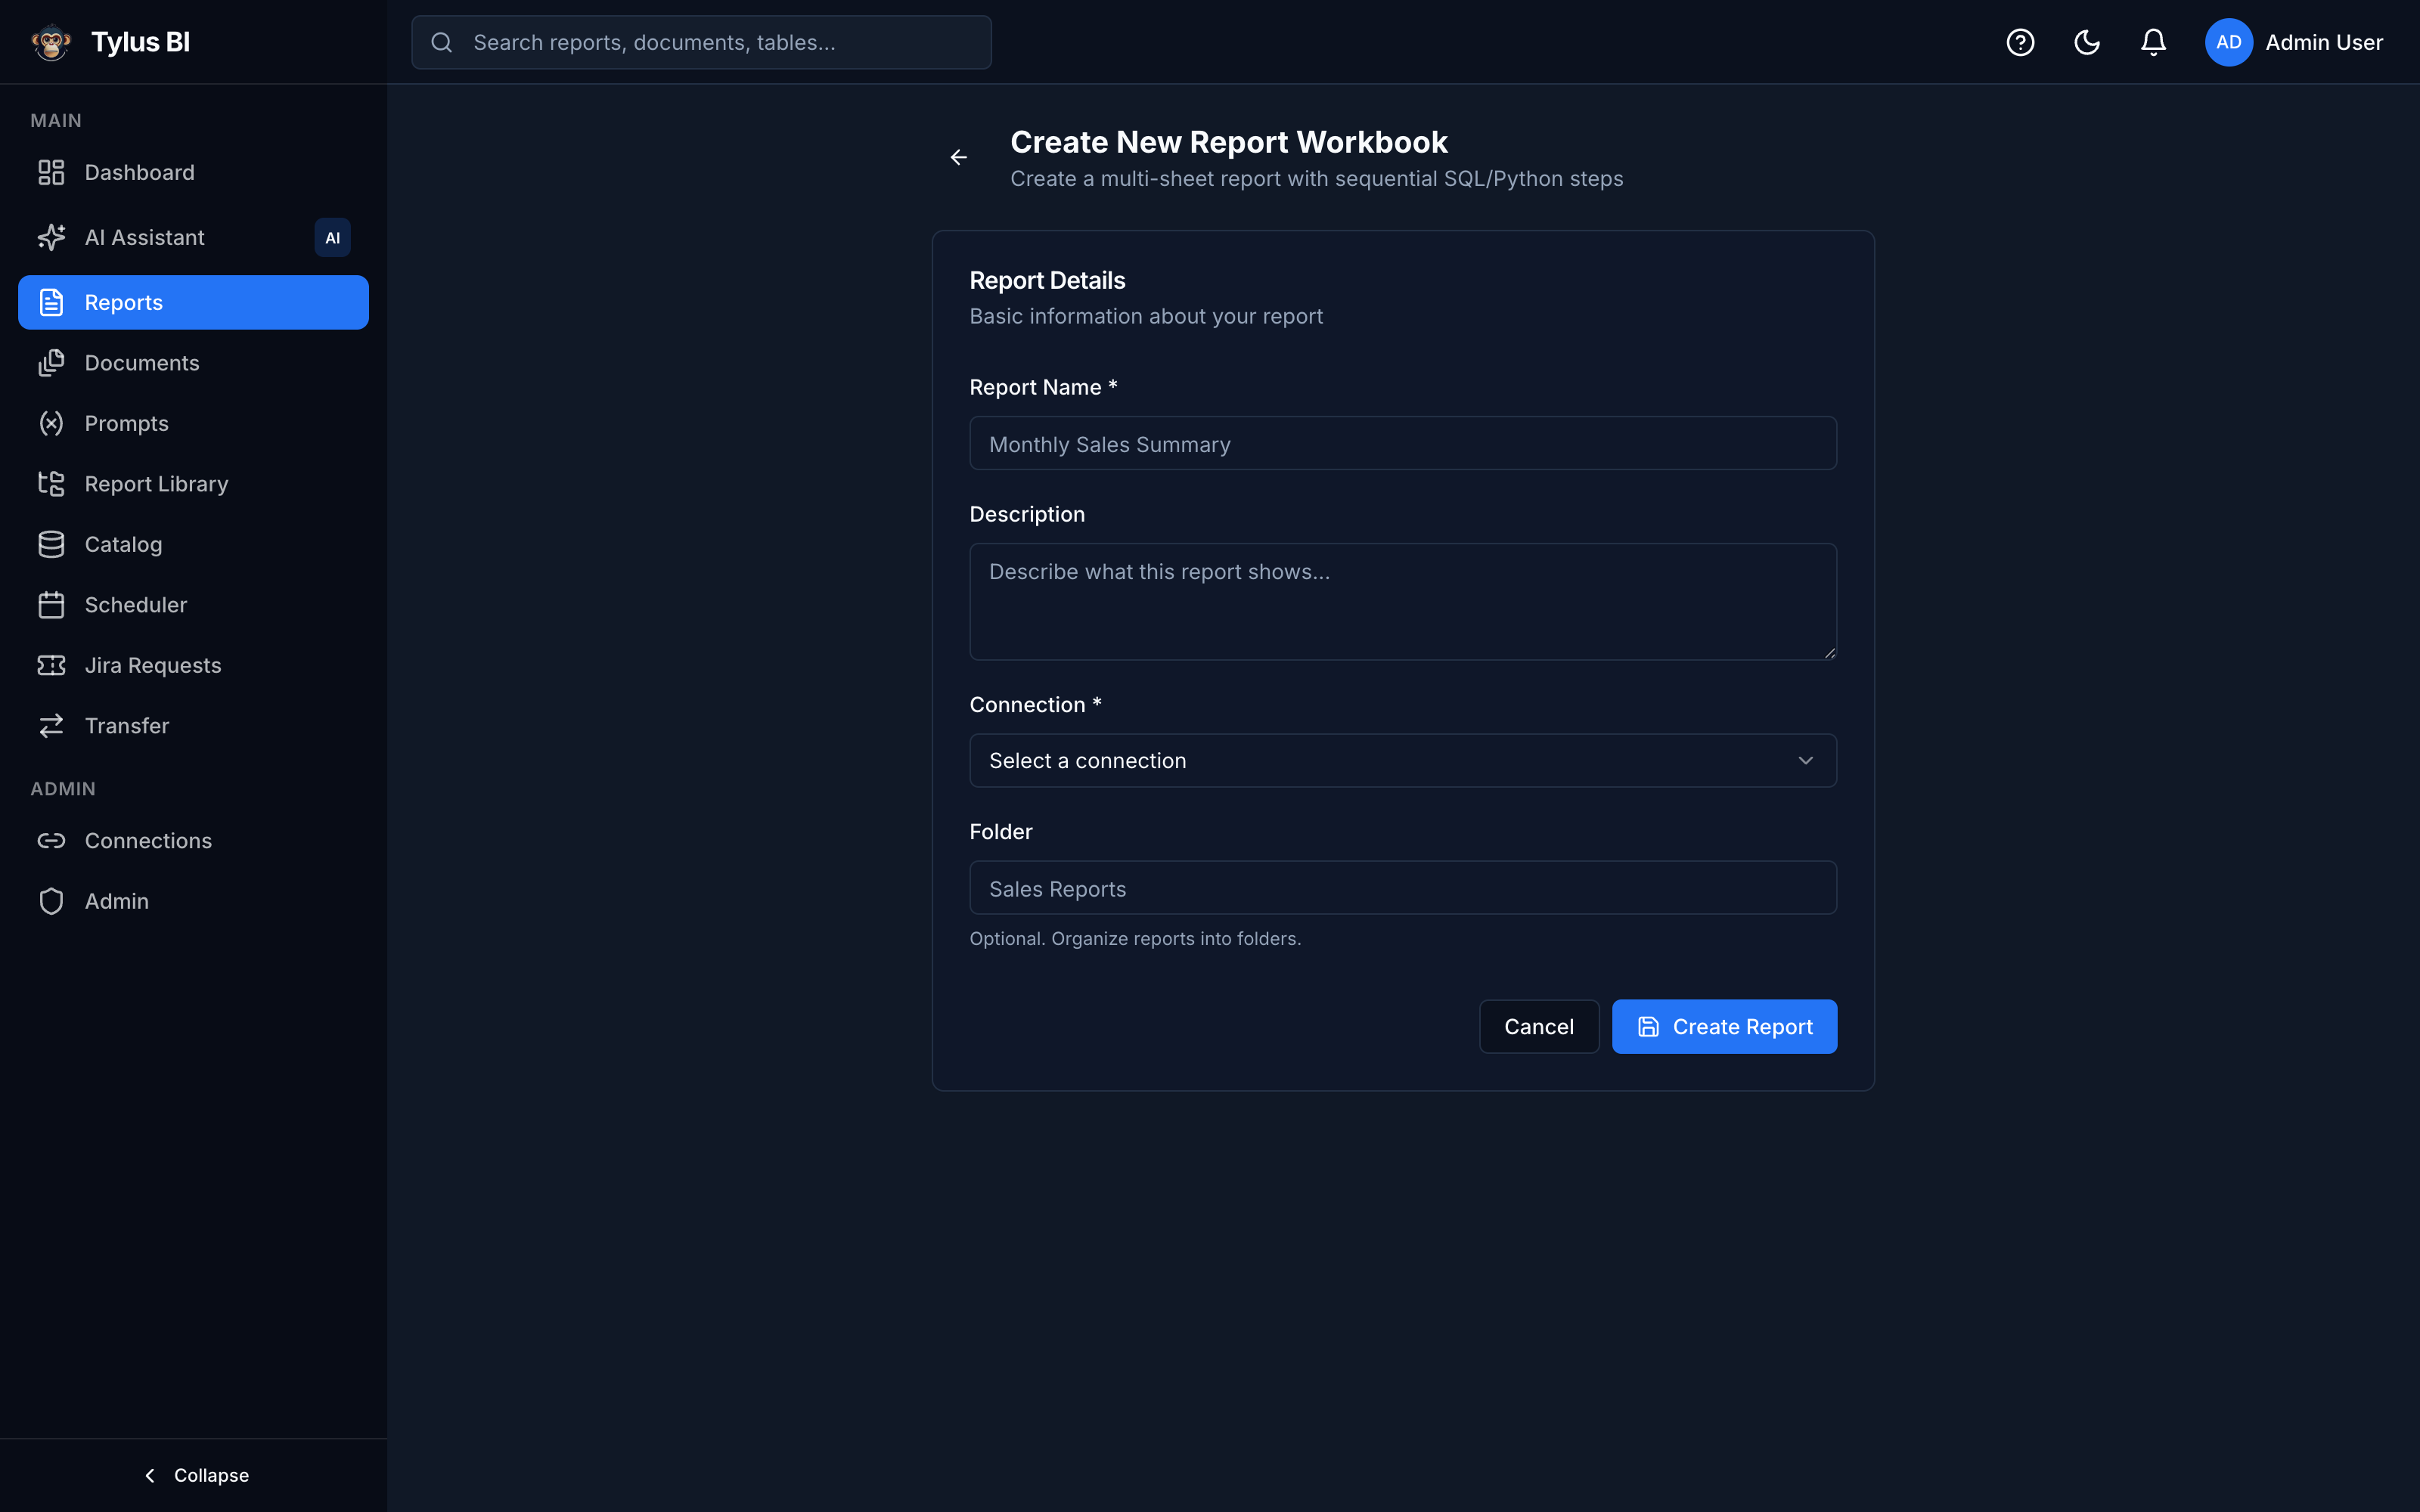Open the Admin page
Screen dimensions: 2420x1512
[193, 901]
